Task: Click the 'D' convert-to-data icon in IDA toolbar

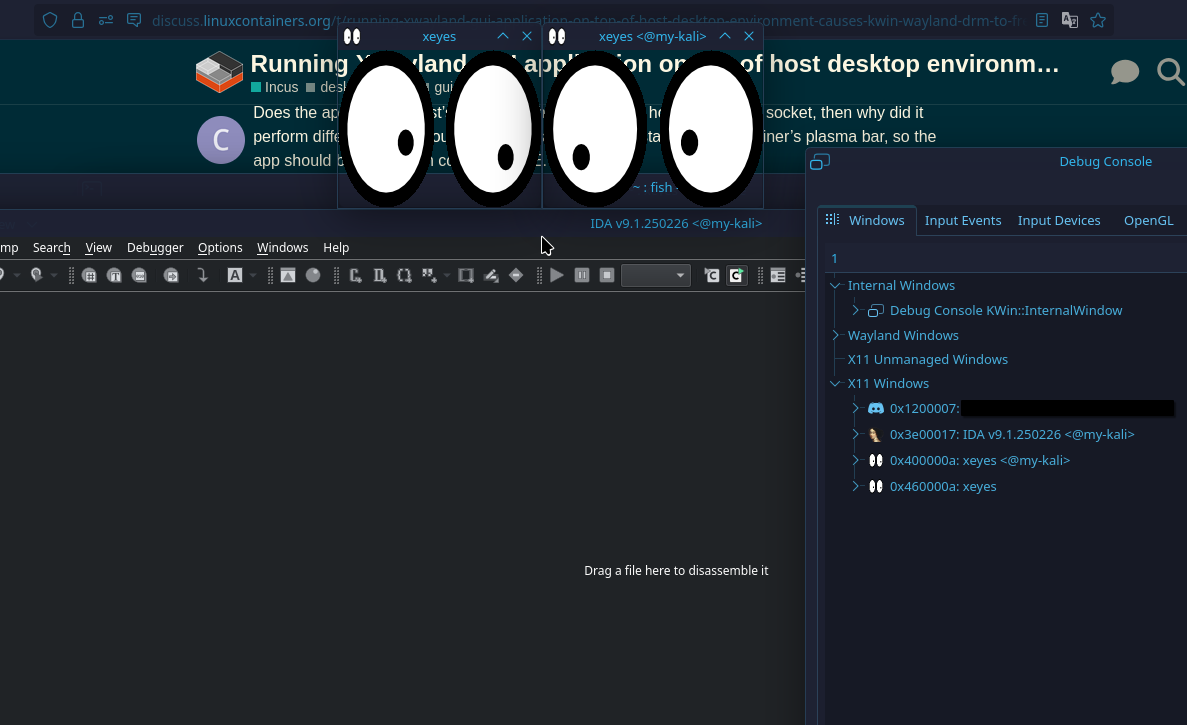Action: [380, 275]
